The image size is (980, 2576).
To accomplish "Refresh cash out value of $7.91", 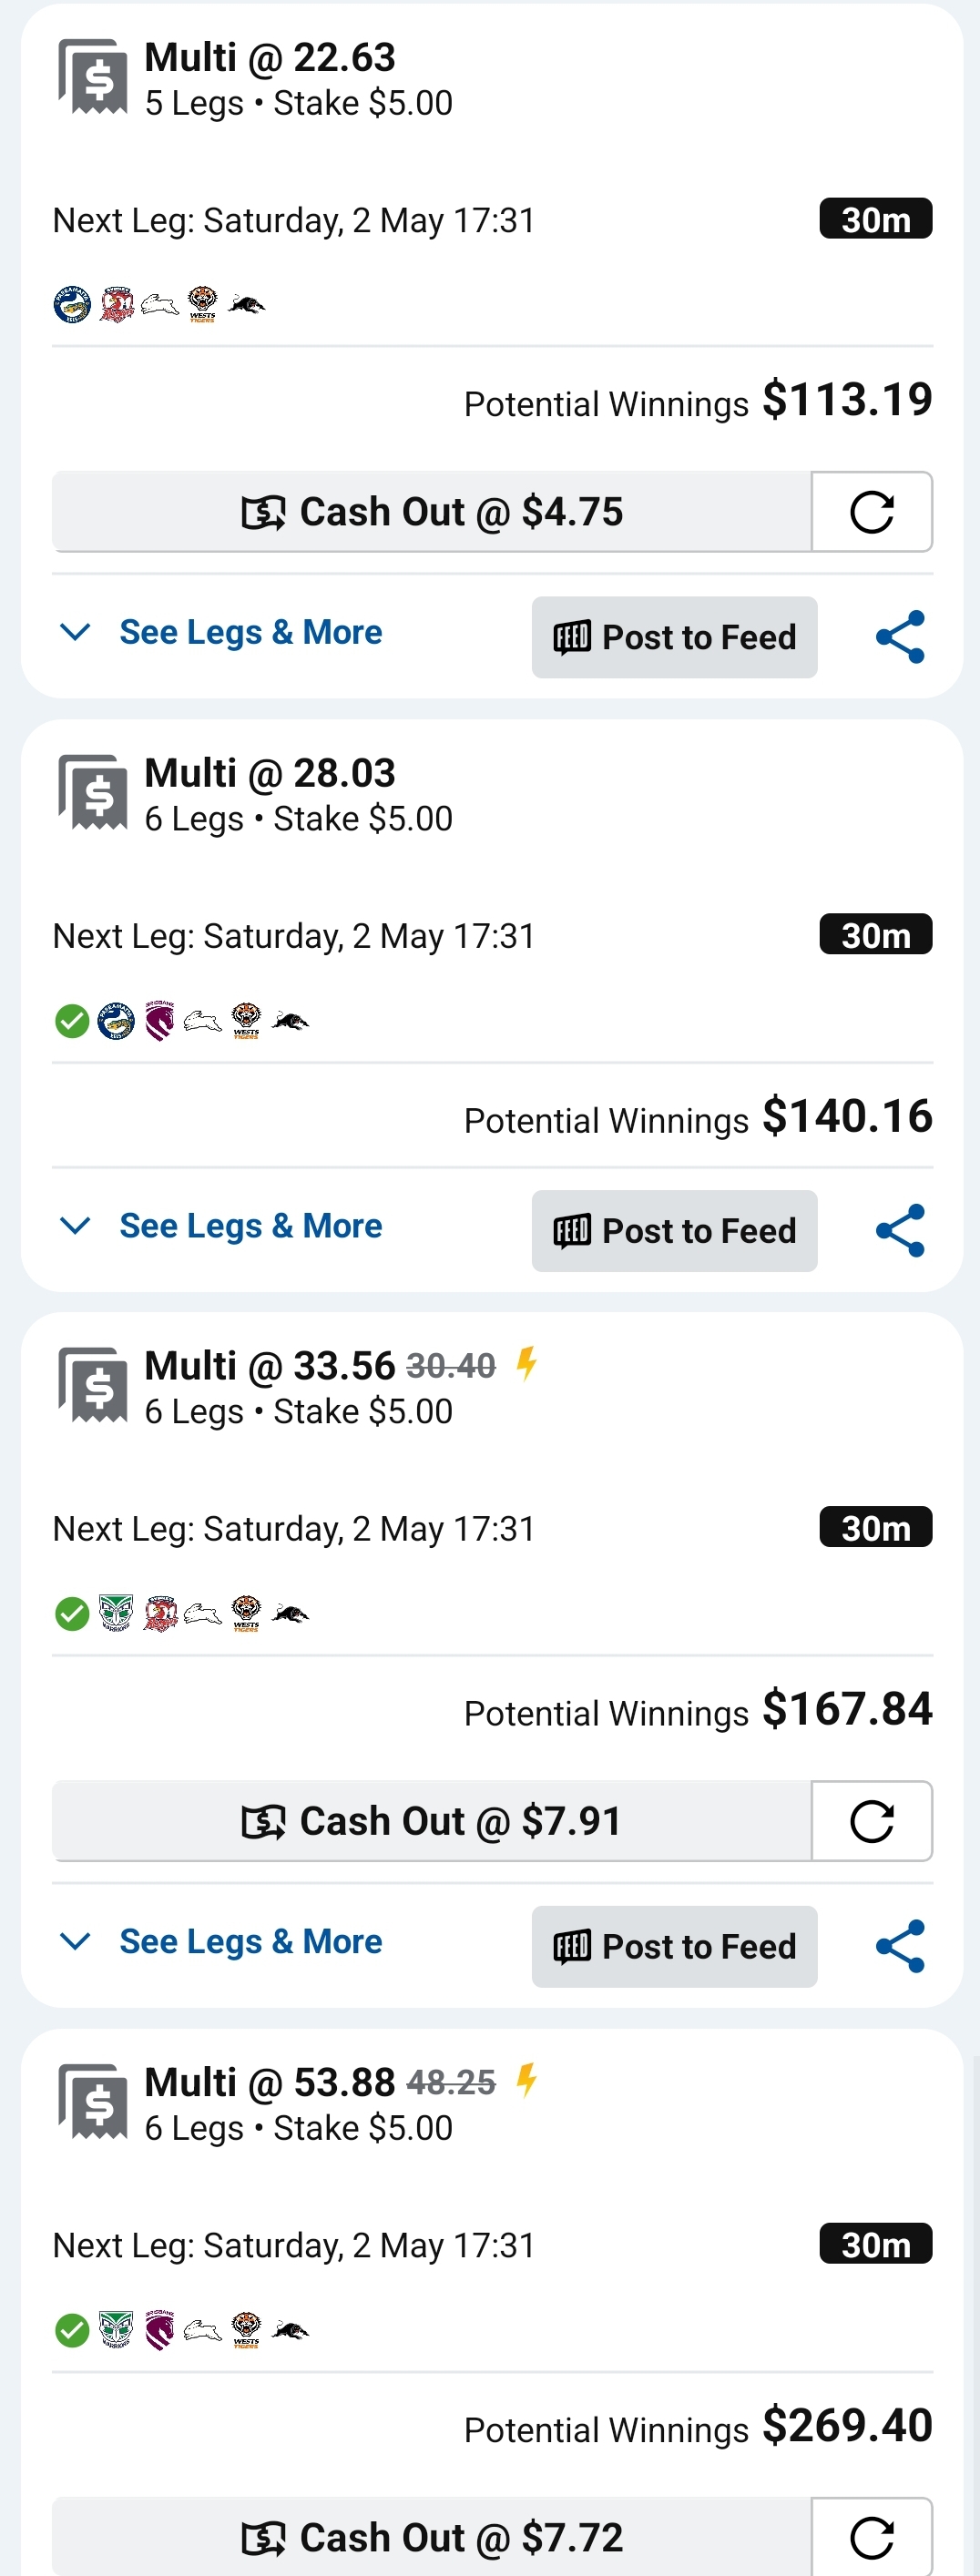I will tap(872, 1821).
